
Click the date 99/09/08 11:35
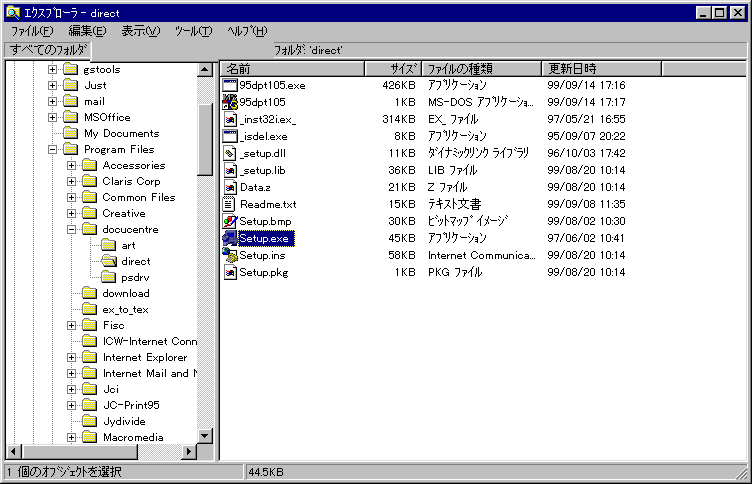click(x=586, y=204)
